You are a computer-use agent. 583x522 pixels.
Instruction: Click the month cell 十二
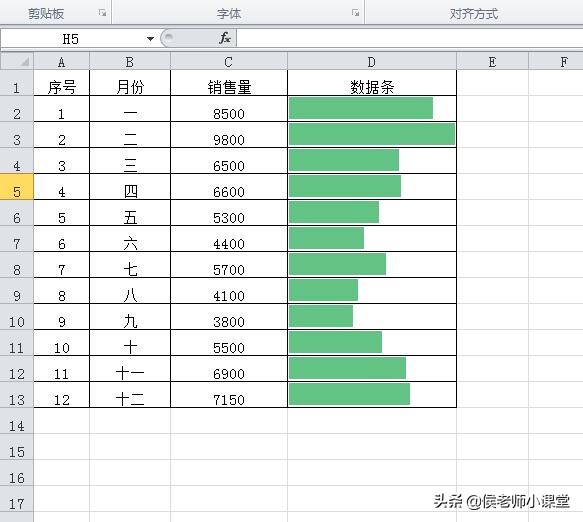click(x=130, y=395)
